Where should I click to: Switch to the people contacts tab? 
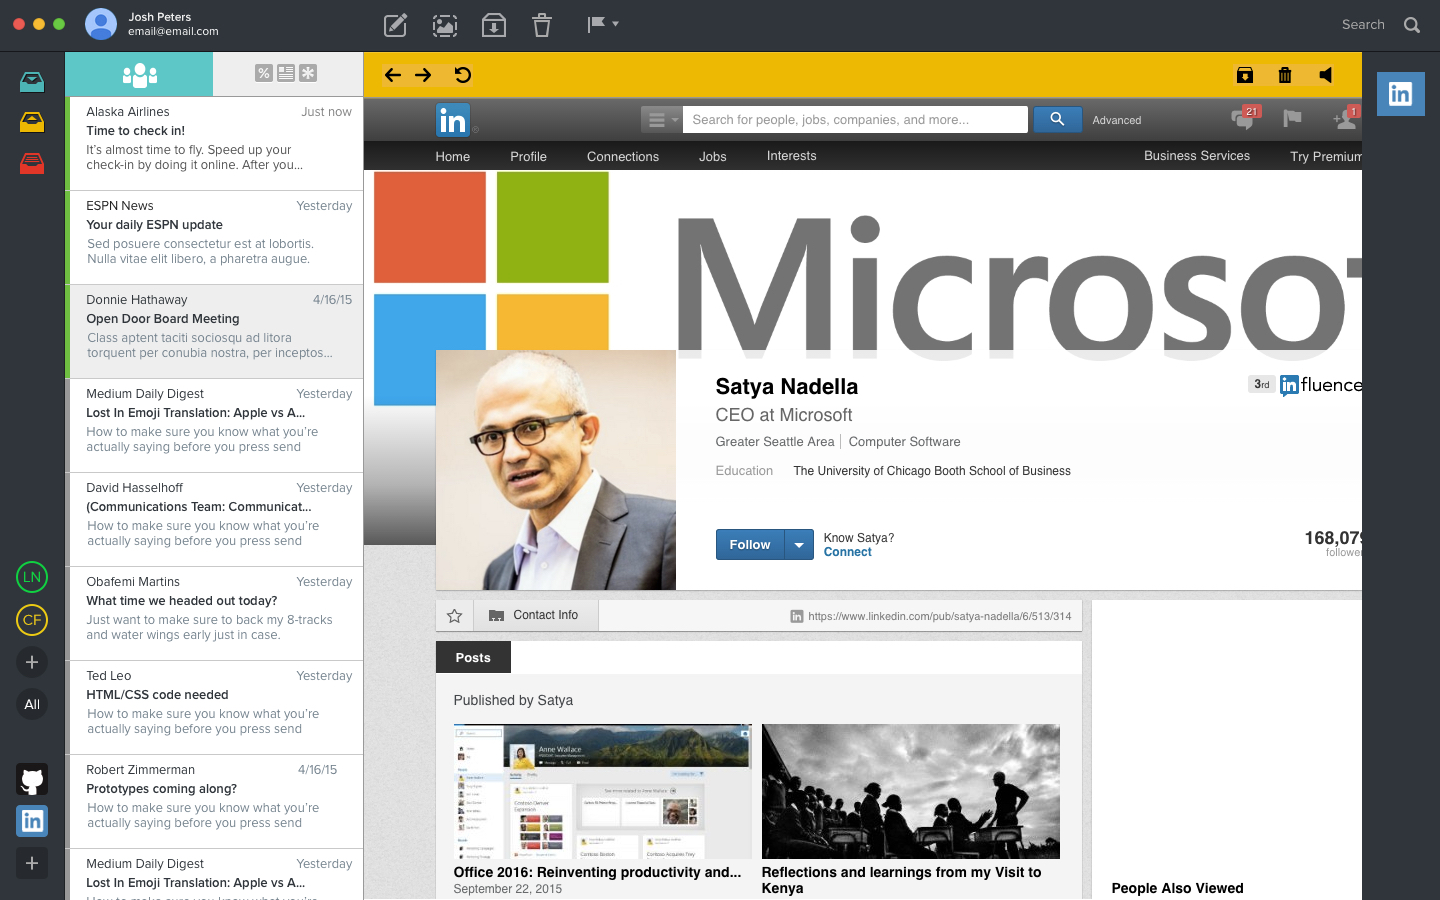[x=139, y=74]
